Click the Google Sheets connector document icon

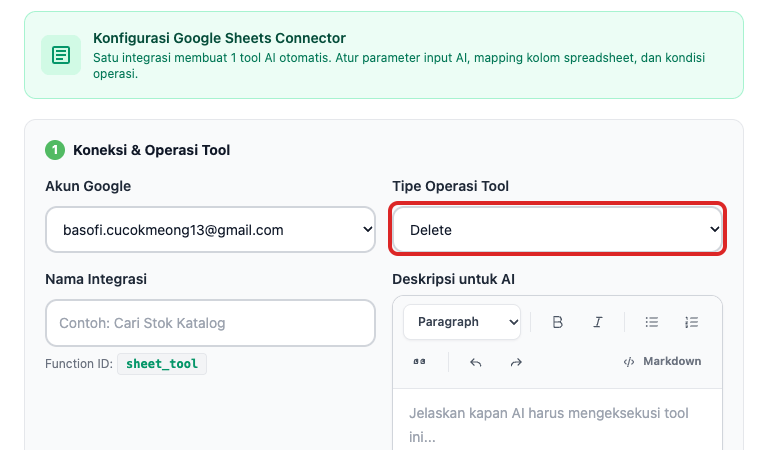pos(61,55)
